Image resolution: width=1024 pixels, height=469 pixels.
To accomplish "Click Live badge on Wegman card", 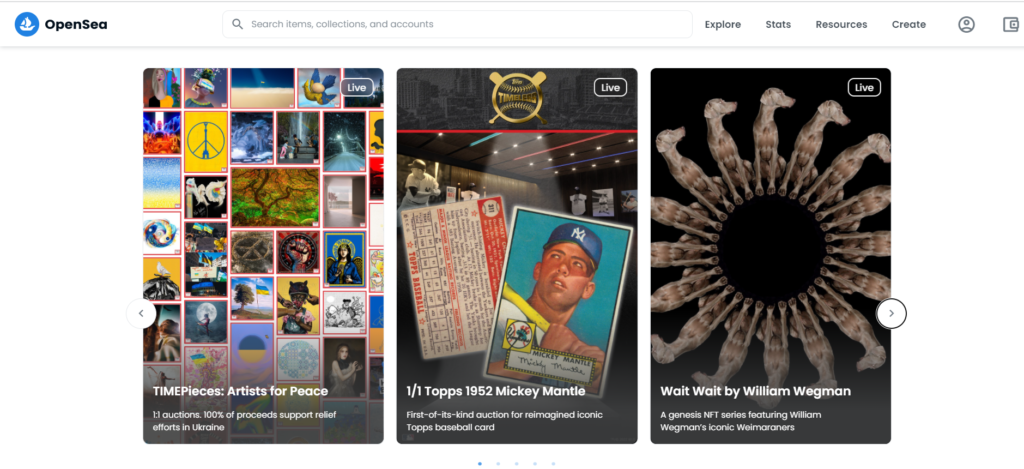I will [x=864, y=88].
